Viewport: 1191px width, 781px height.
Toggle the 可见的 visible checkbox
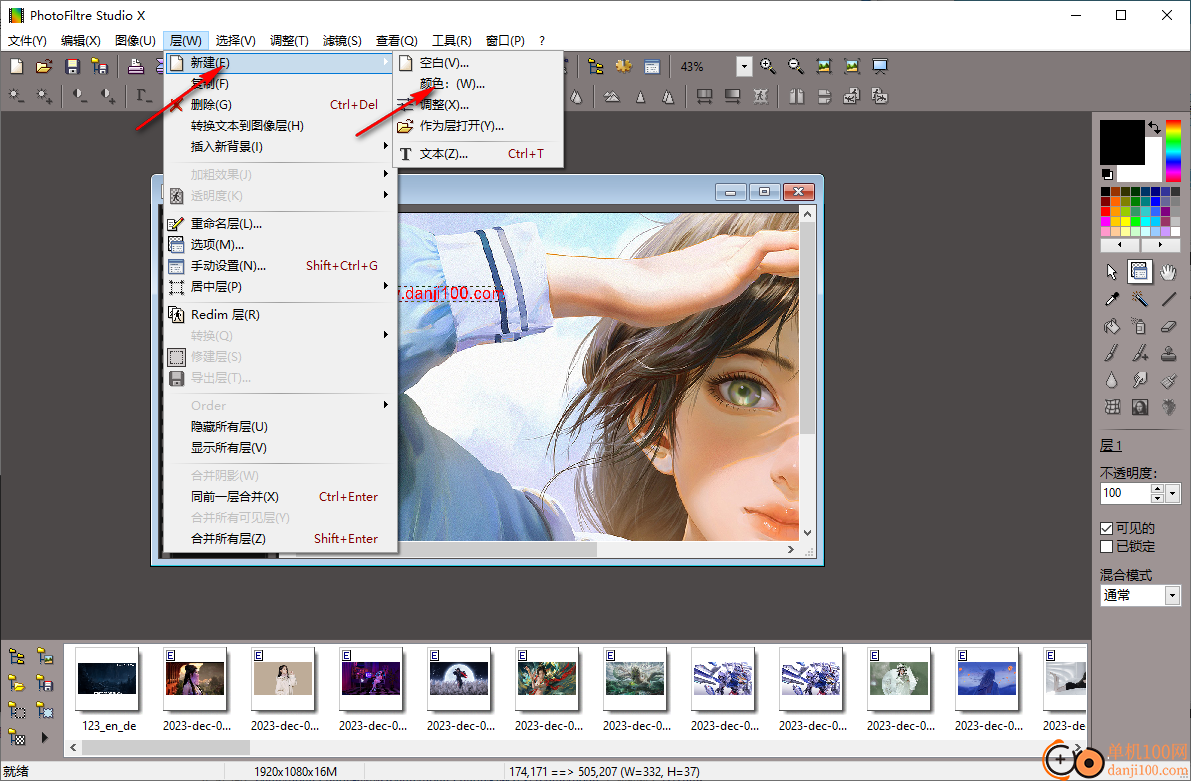(x=1107, y=528)
